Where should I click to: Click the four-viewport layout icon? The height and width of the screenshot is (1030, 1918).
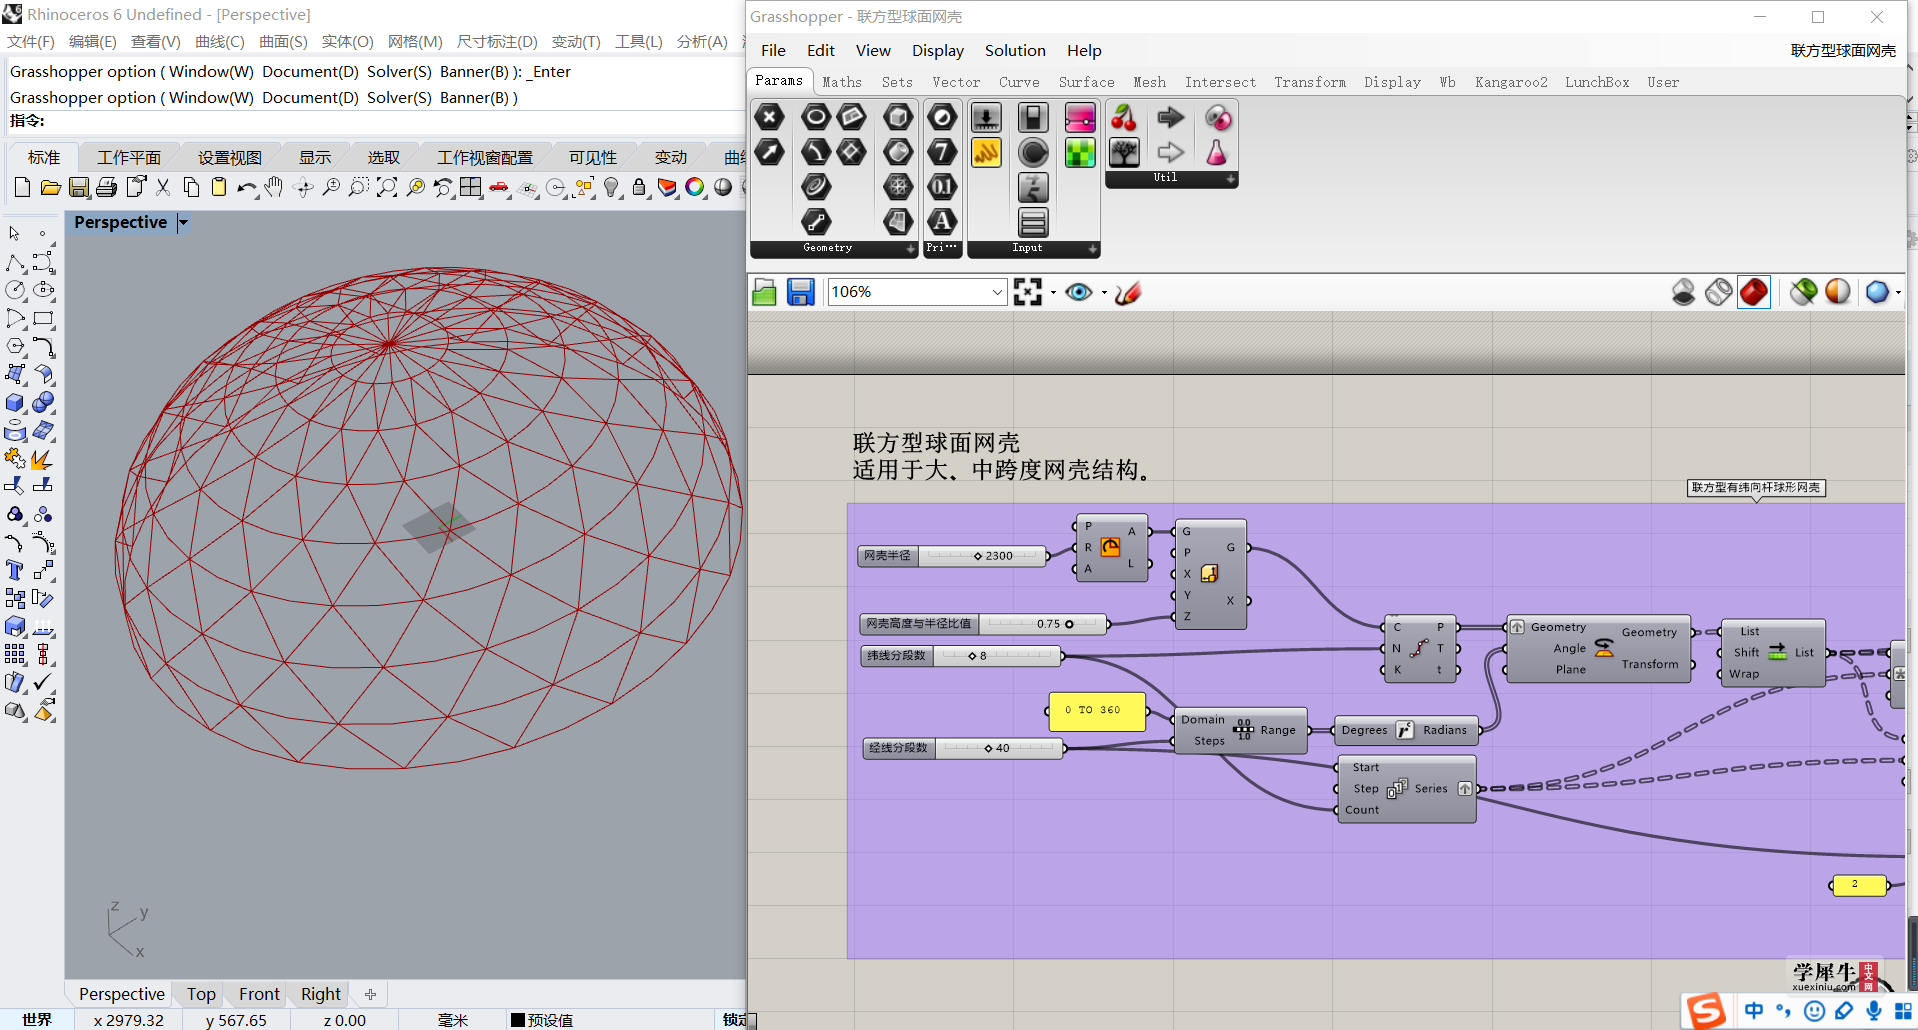click(471, 187)
